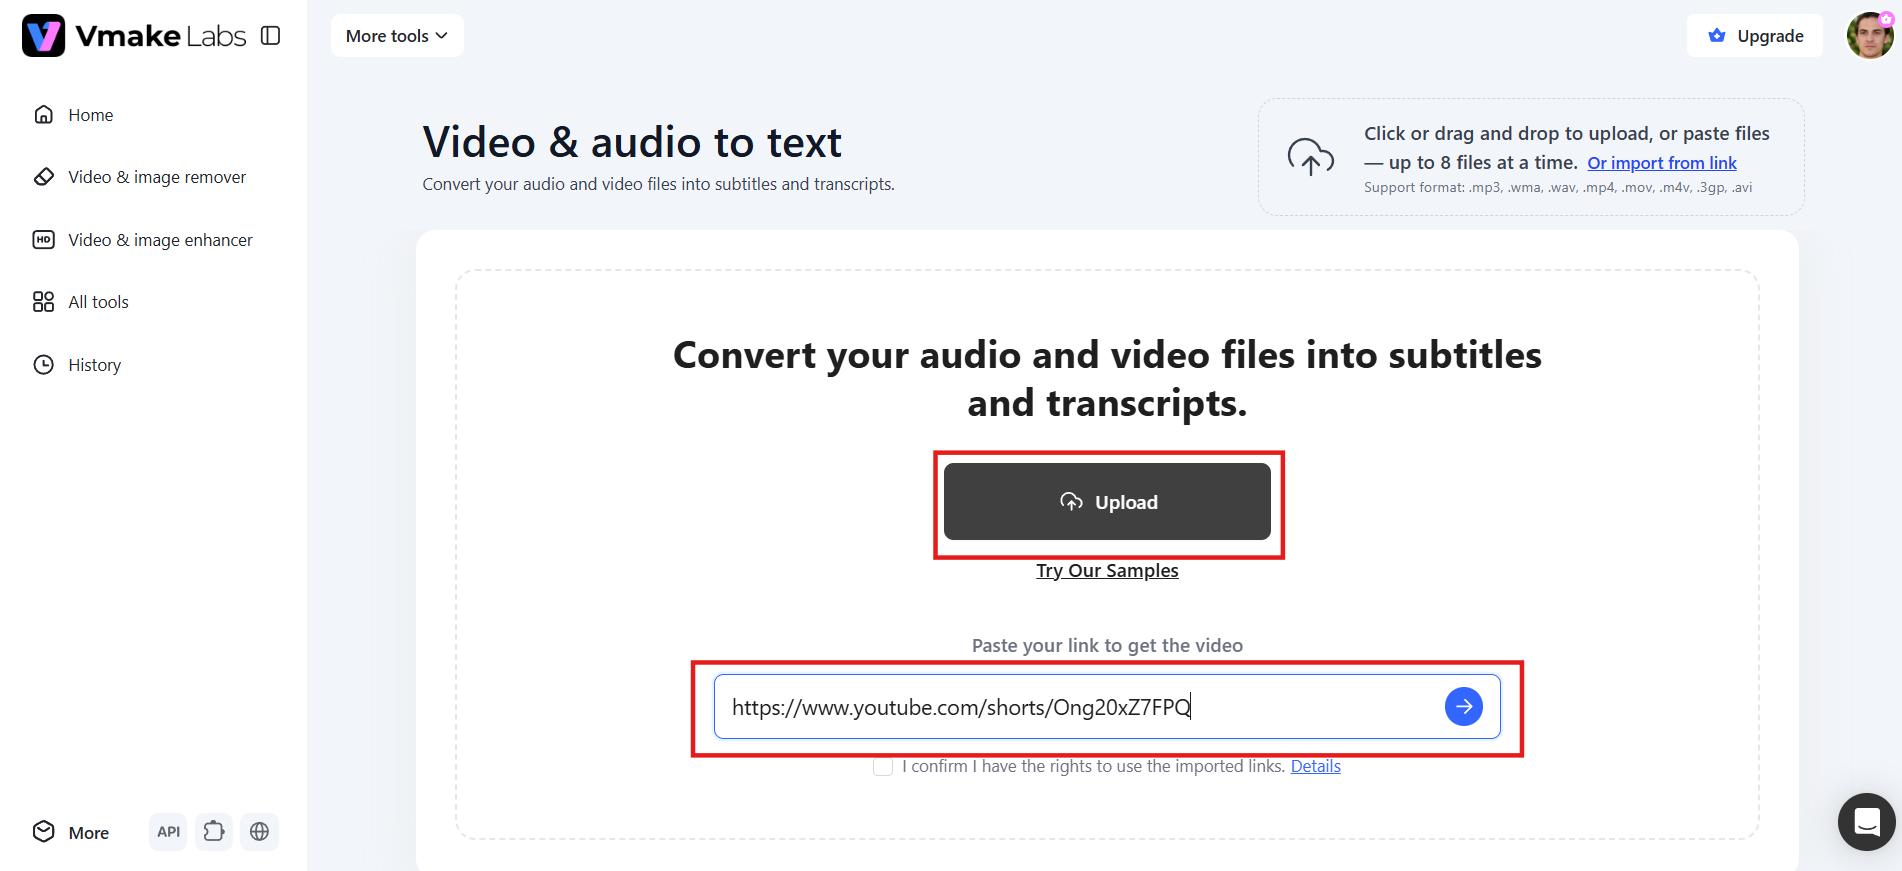Click the puzzle-piece extension icon
This screenshot has width=1902, height=871.
coord(214,832)
